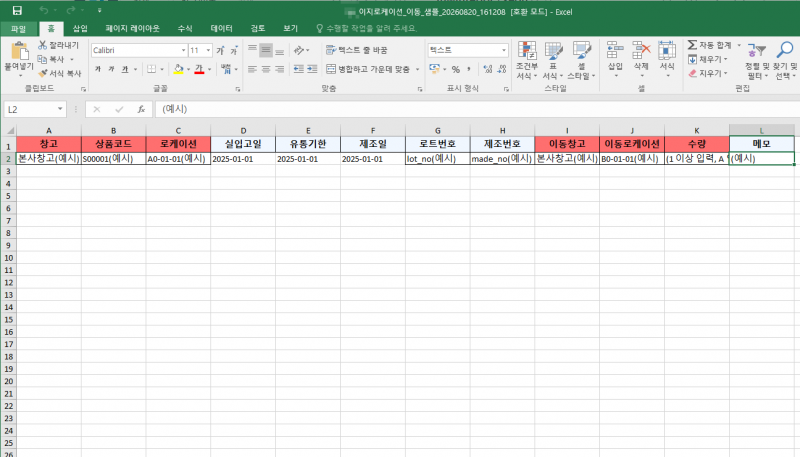Toggle top vertical alignment
800x457 pixels.
pos(252,50)
